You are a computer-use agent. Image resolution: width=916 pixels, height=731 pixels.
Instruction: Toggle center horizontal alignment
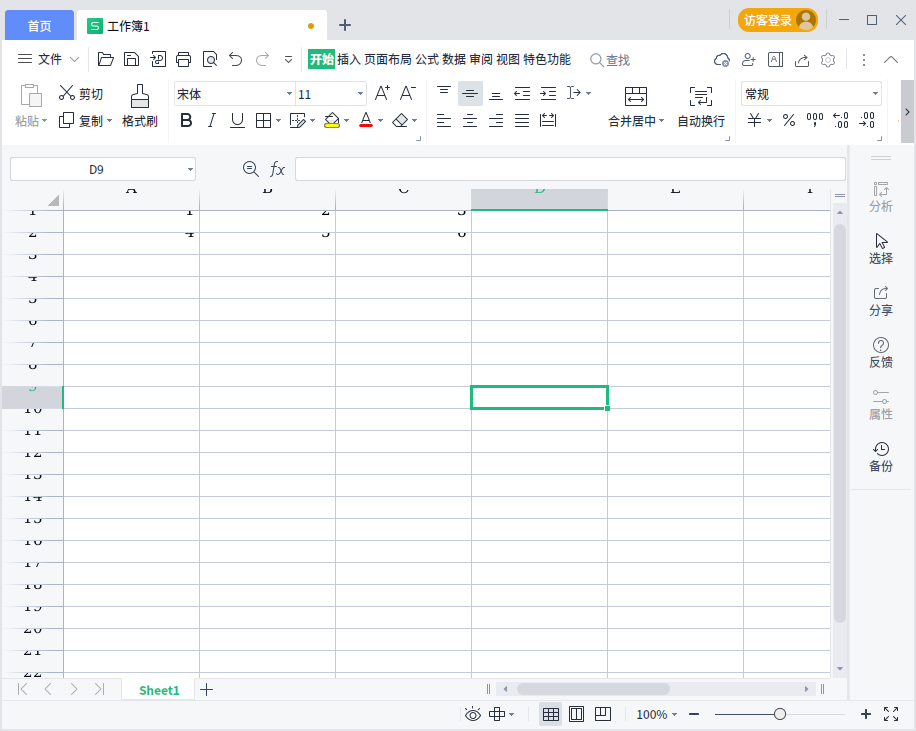470,120
